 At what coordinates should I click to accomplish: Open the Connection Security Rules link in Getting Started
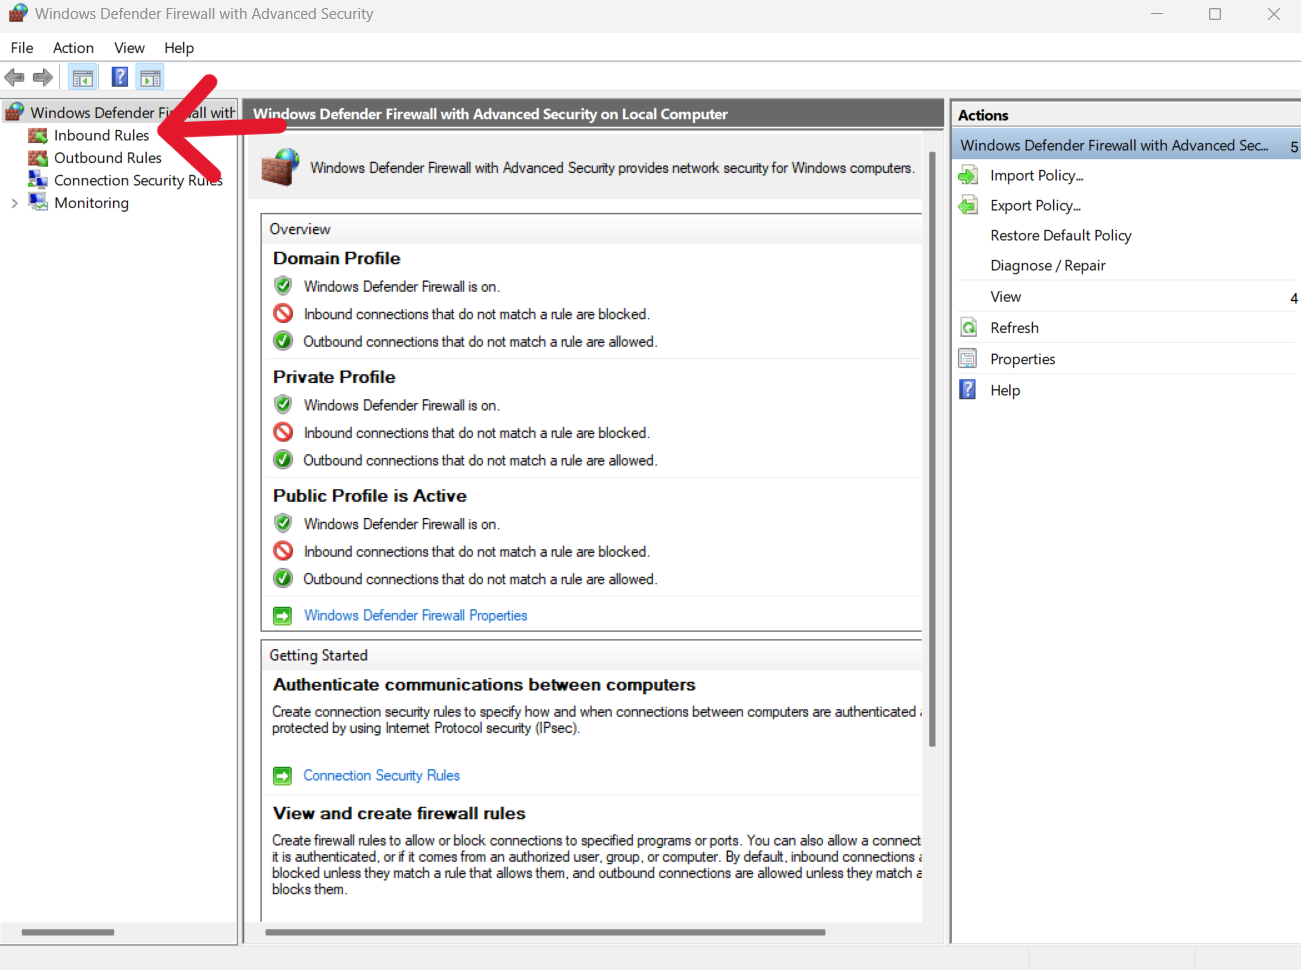click(382, 776)
